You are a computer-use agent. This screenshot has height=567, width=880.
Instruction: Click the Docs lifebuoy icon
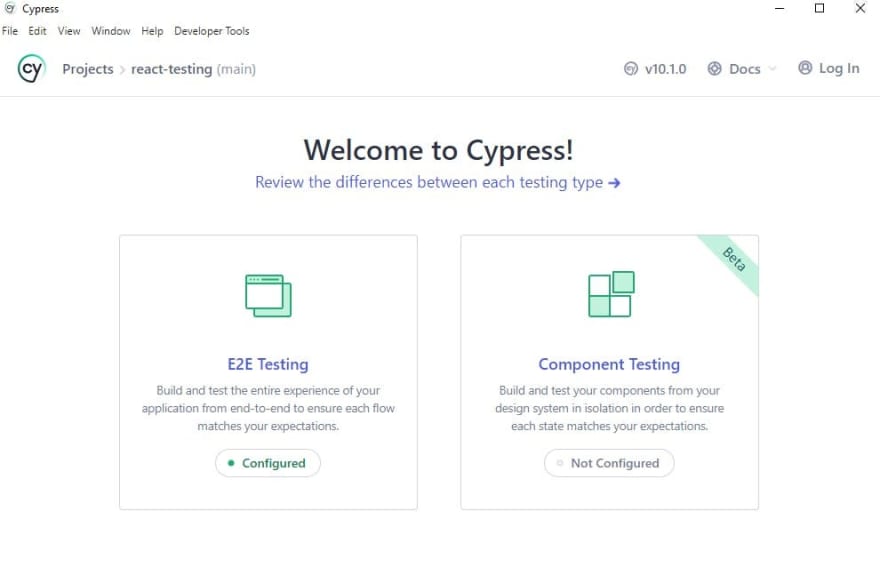714,68
